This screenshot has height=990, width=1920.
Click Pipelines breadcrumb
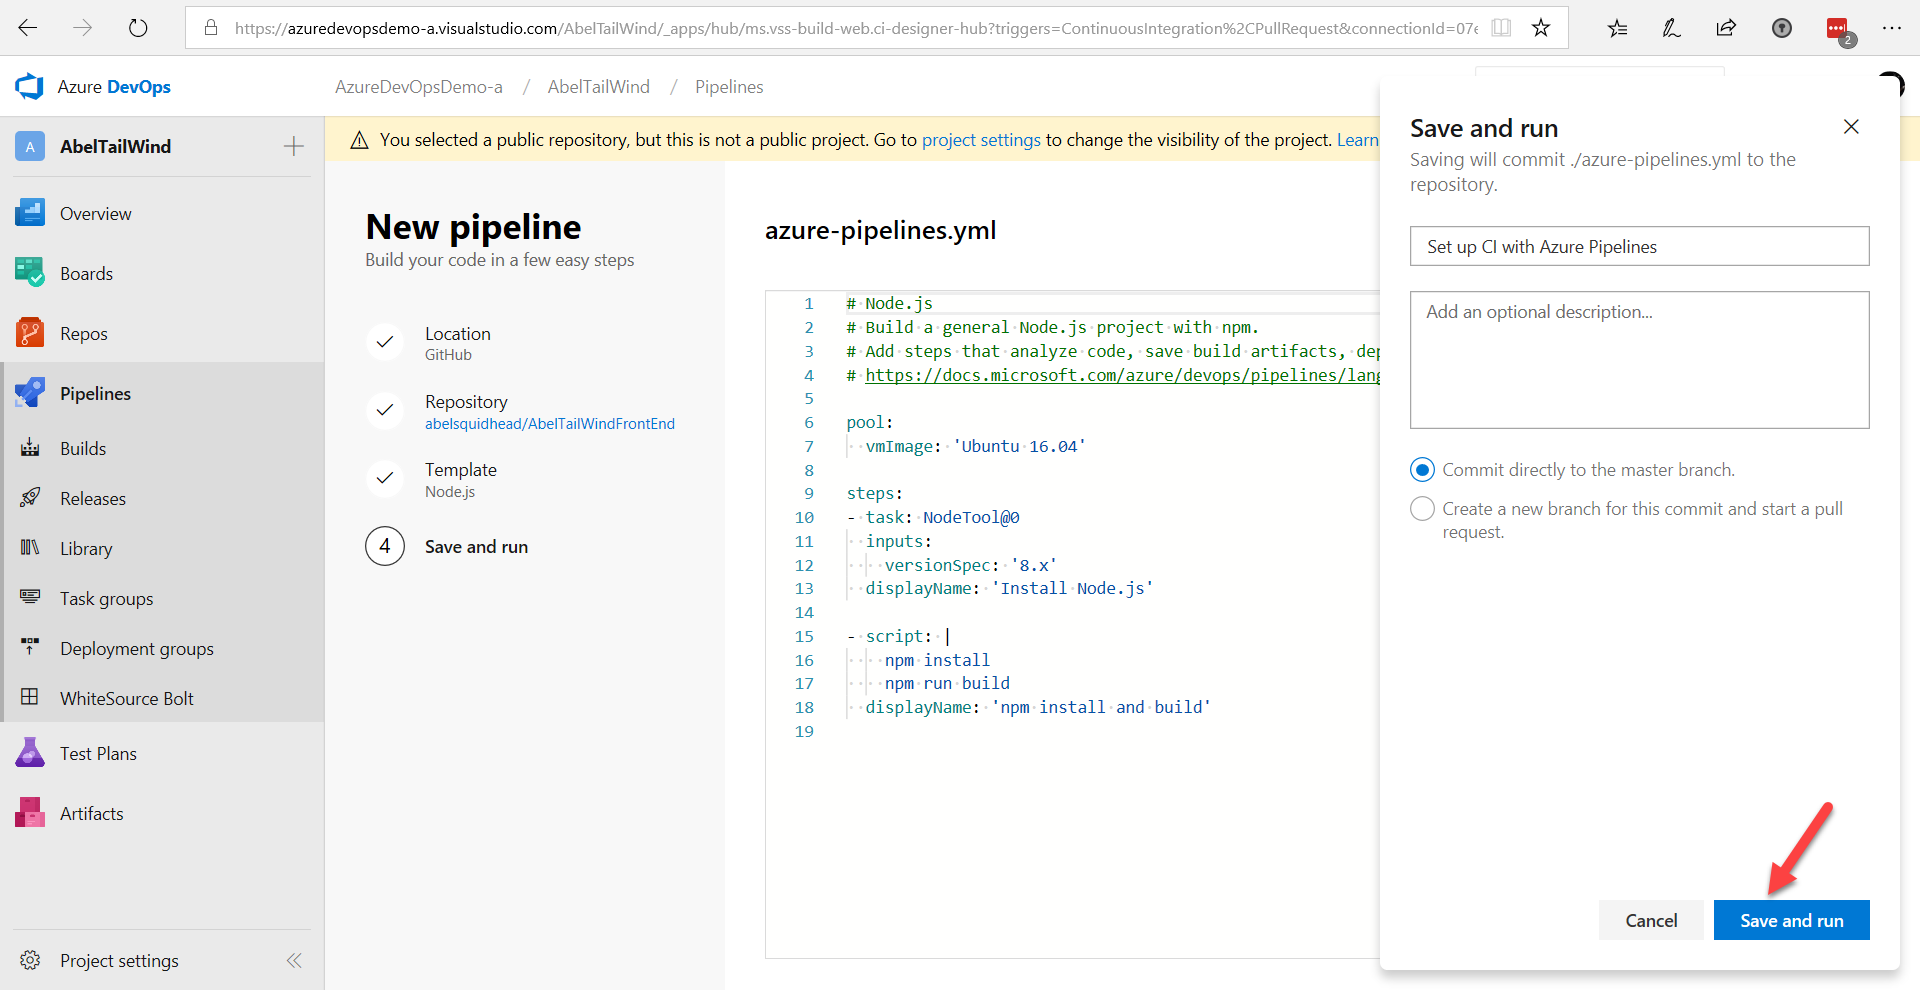click(729, 87)
